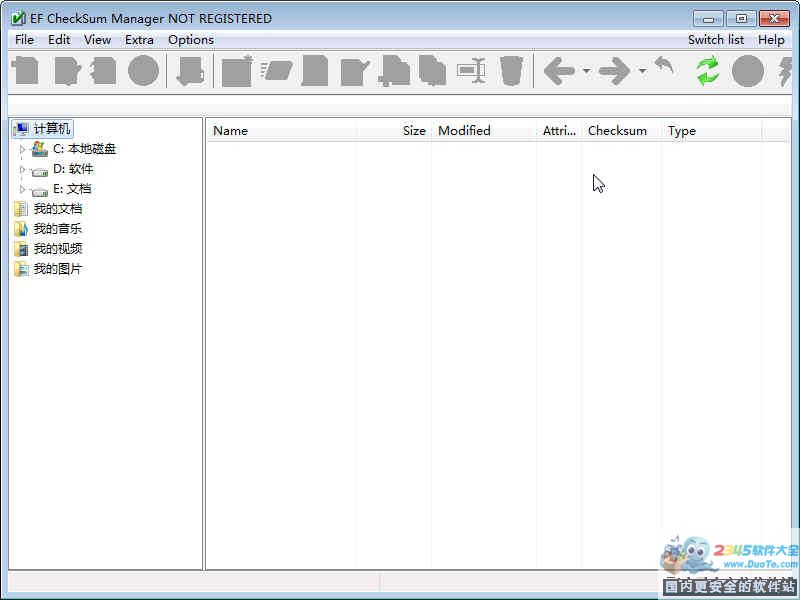The image size is (800, 600).
Task: Click the small curved undo arrow icon
Action: click(664, 65)
